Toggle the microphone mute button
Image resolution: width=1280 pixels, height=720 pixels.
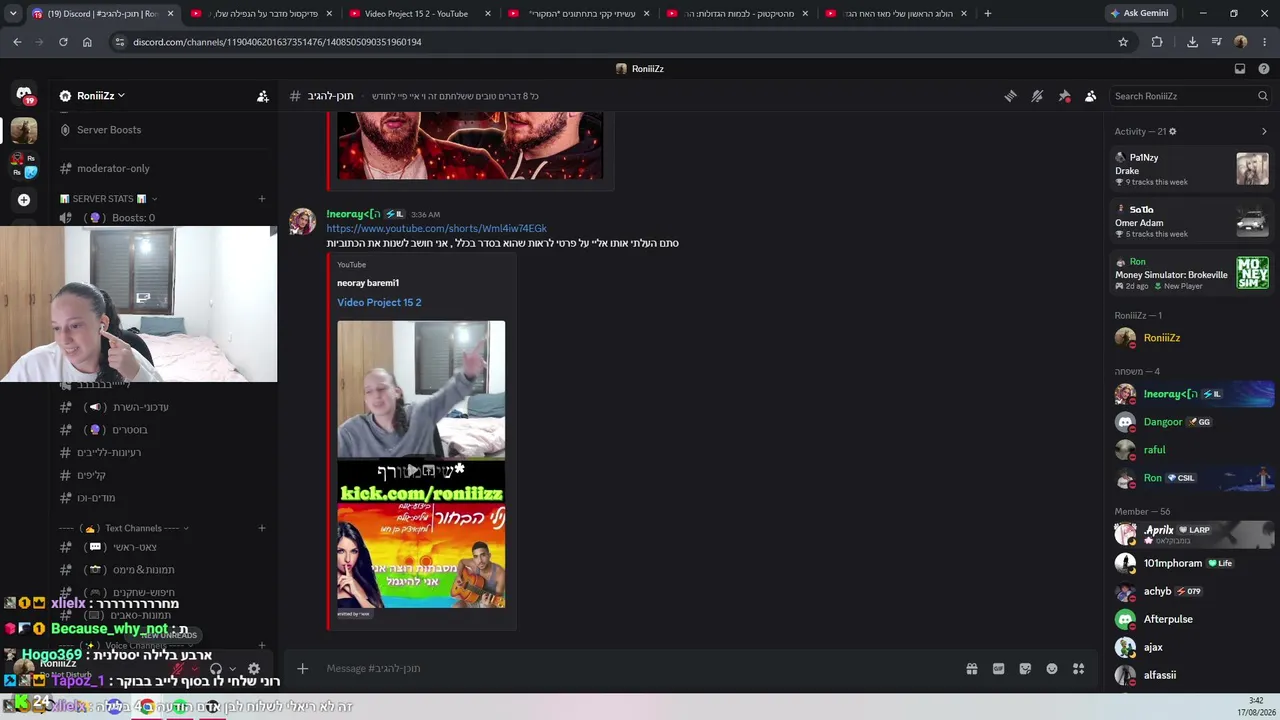tap(180, 669)
